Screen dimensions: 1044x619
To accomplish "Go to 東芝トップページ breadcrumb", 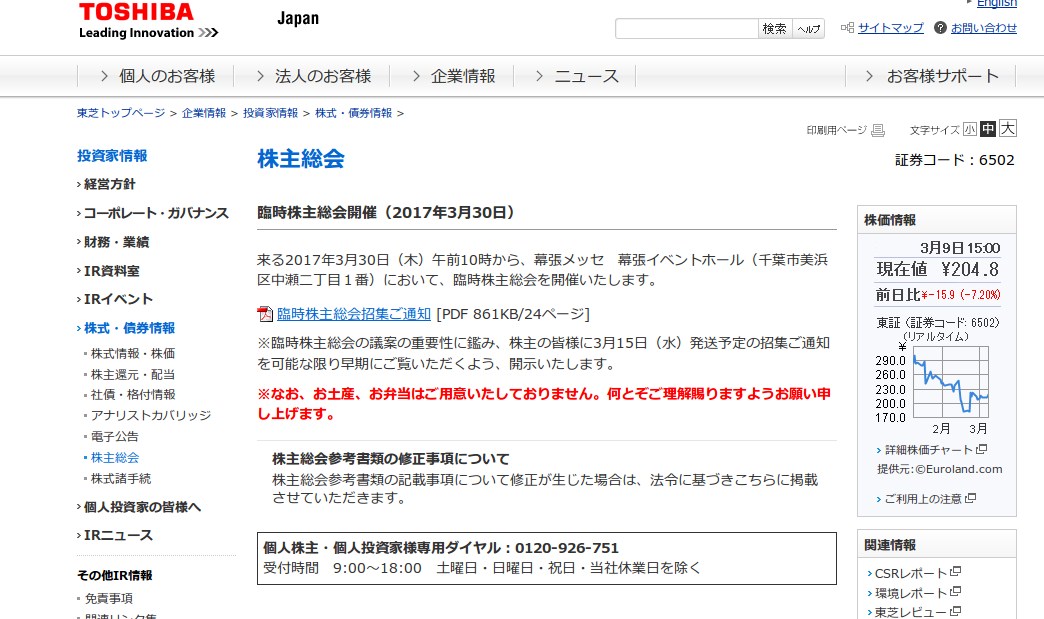I will tap(121, 113).
